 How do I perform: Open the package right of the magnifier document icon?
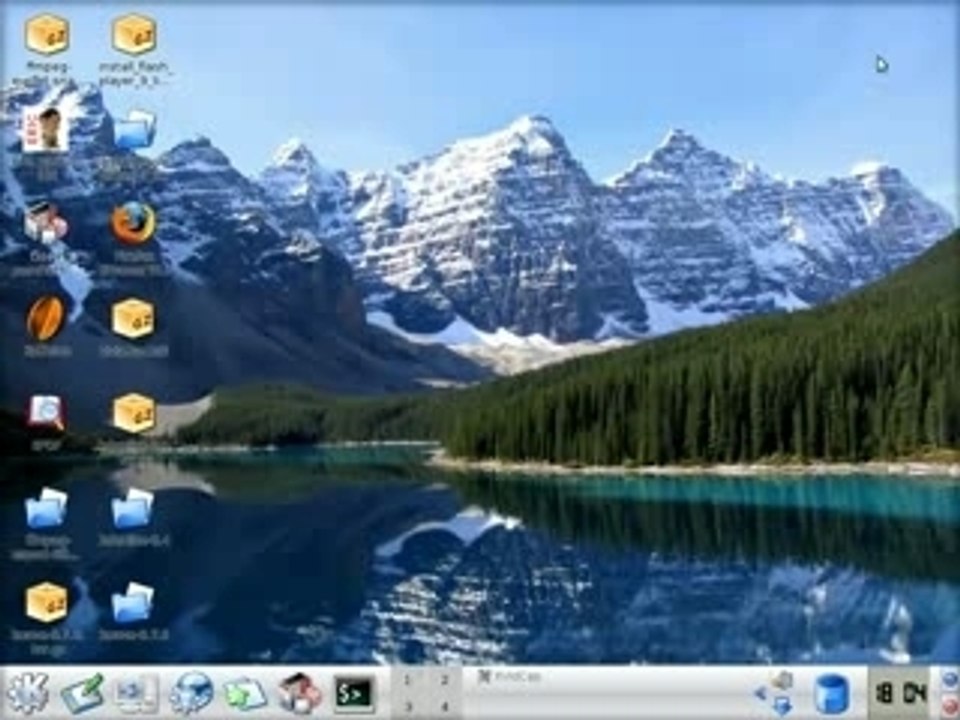(x=134, y=413)
